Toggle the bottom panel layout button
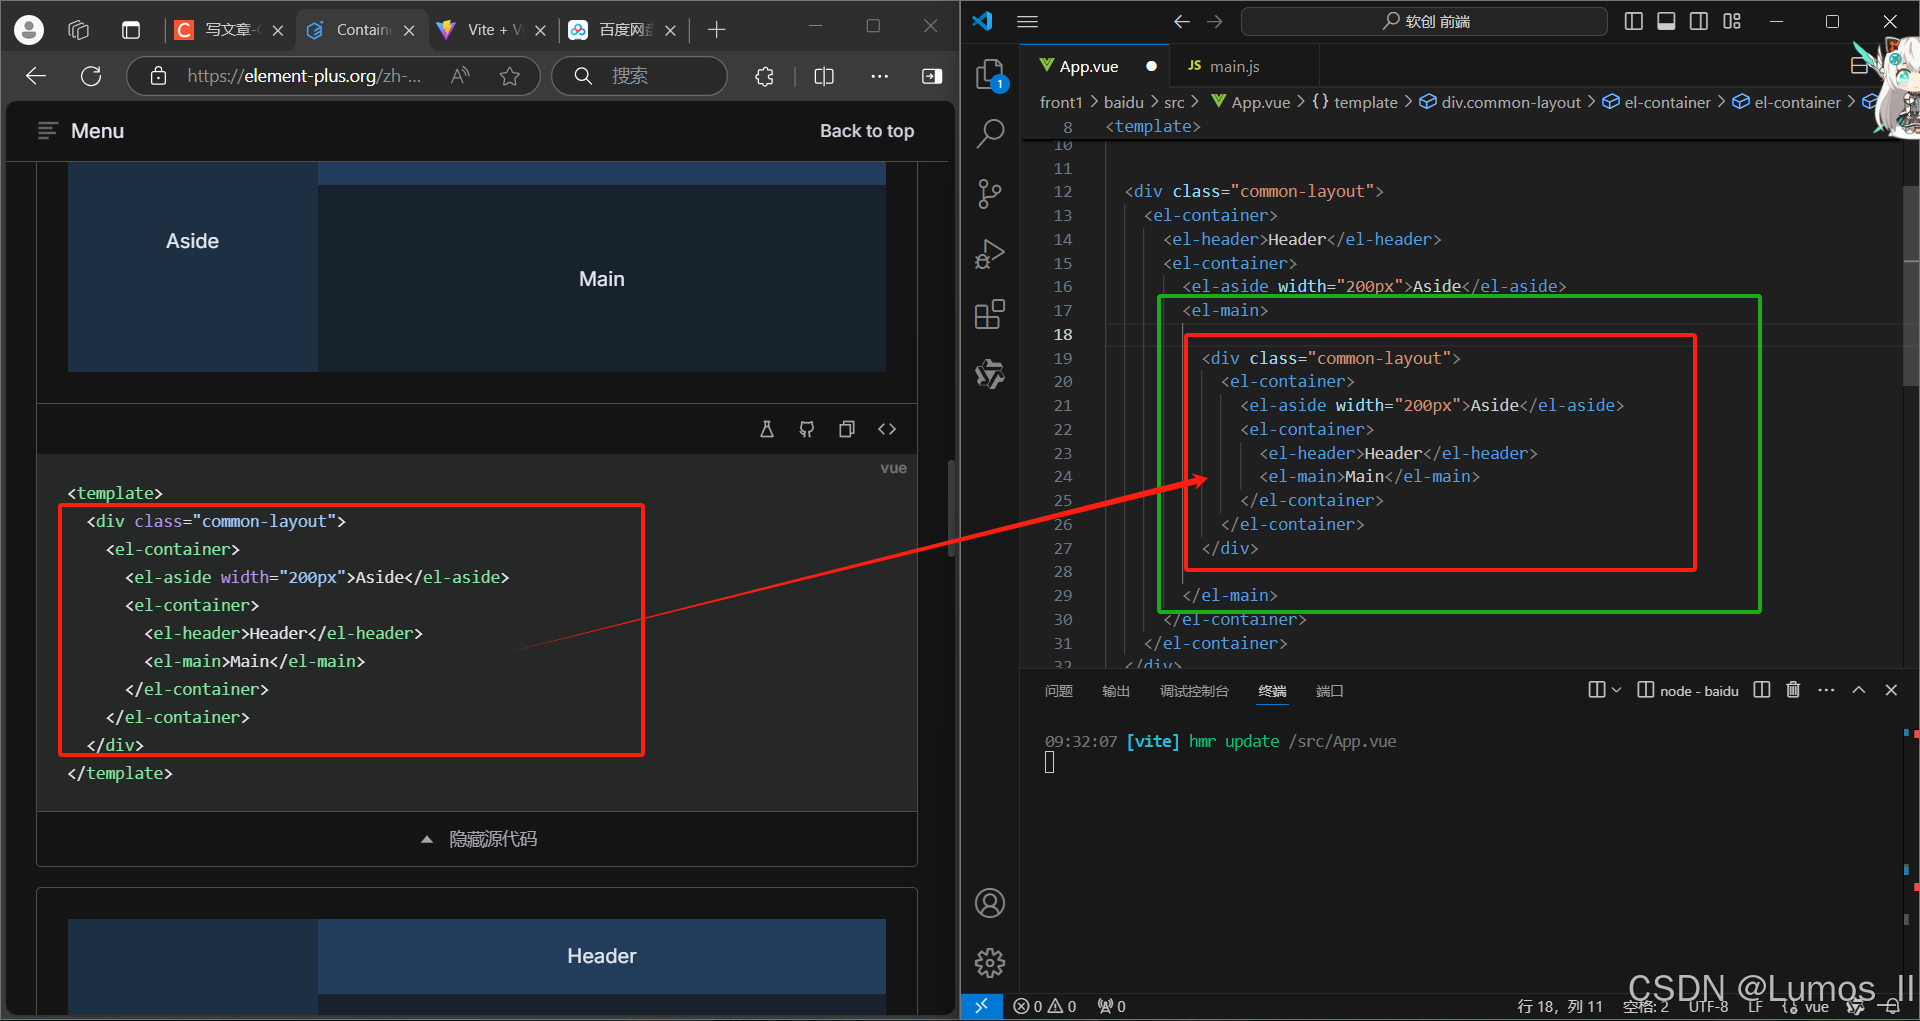The height and width of the screenshot is (1021, 1920). pyautogui.click(x=1666, y=21)
